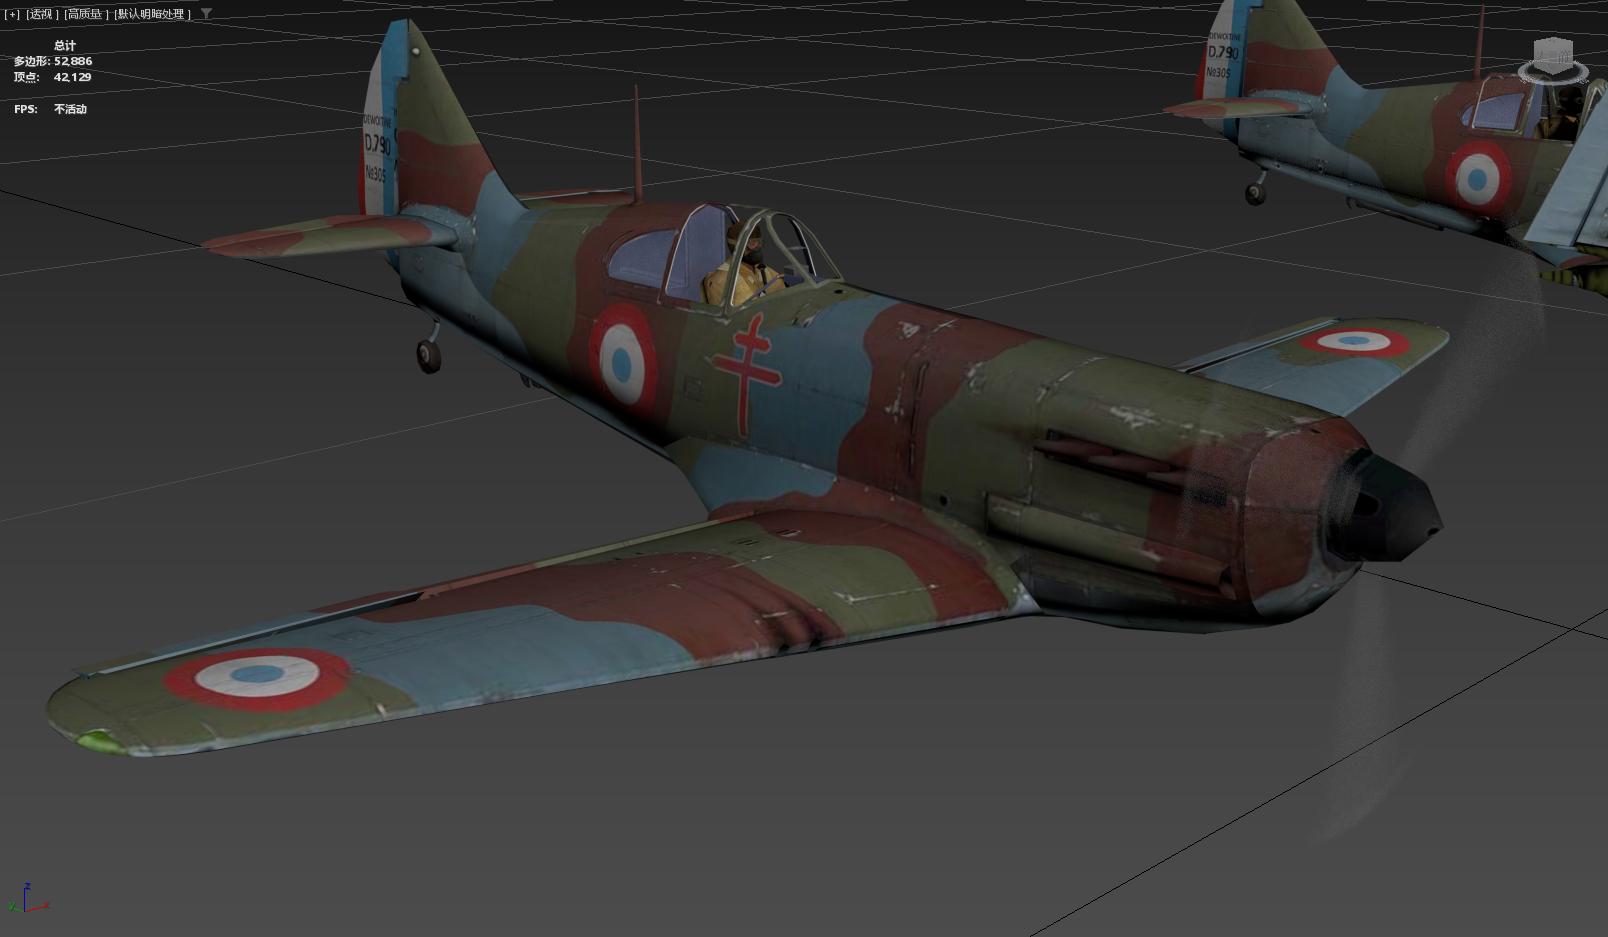Open the [高质量] viewport quality menu
Viewport: 1608px width, 937px height.
84,15
